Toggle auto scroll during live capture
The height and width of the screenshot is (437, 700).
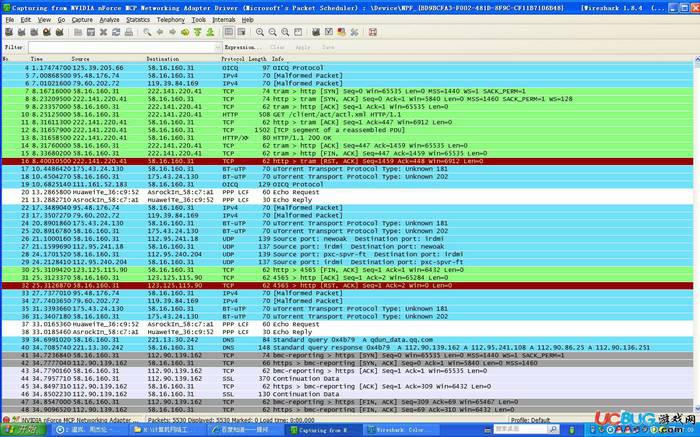[242, 32]
